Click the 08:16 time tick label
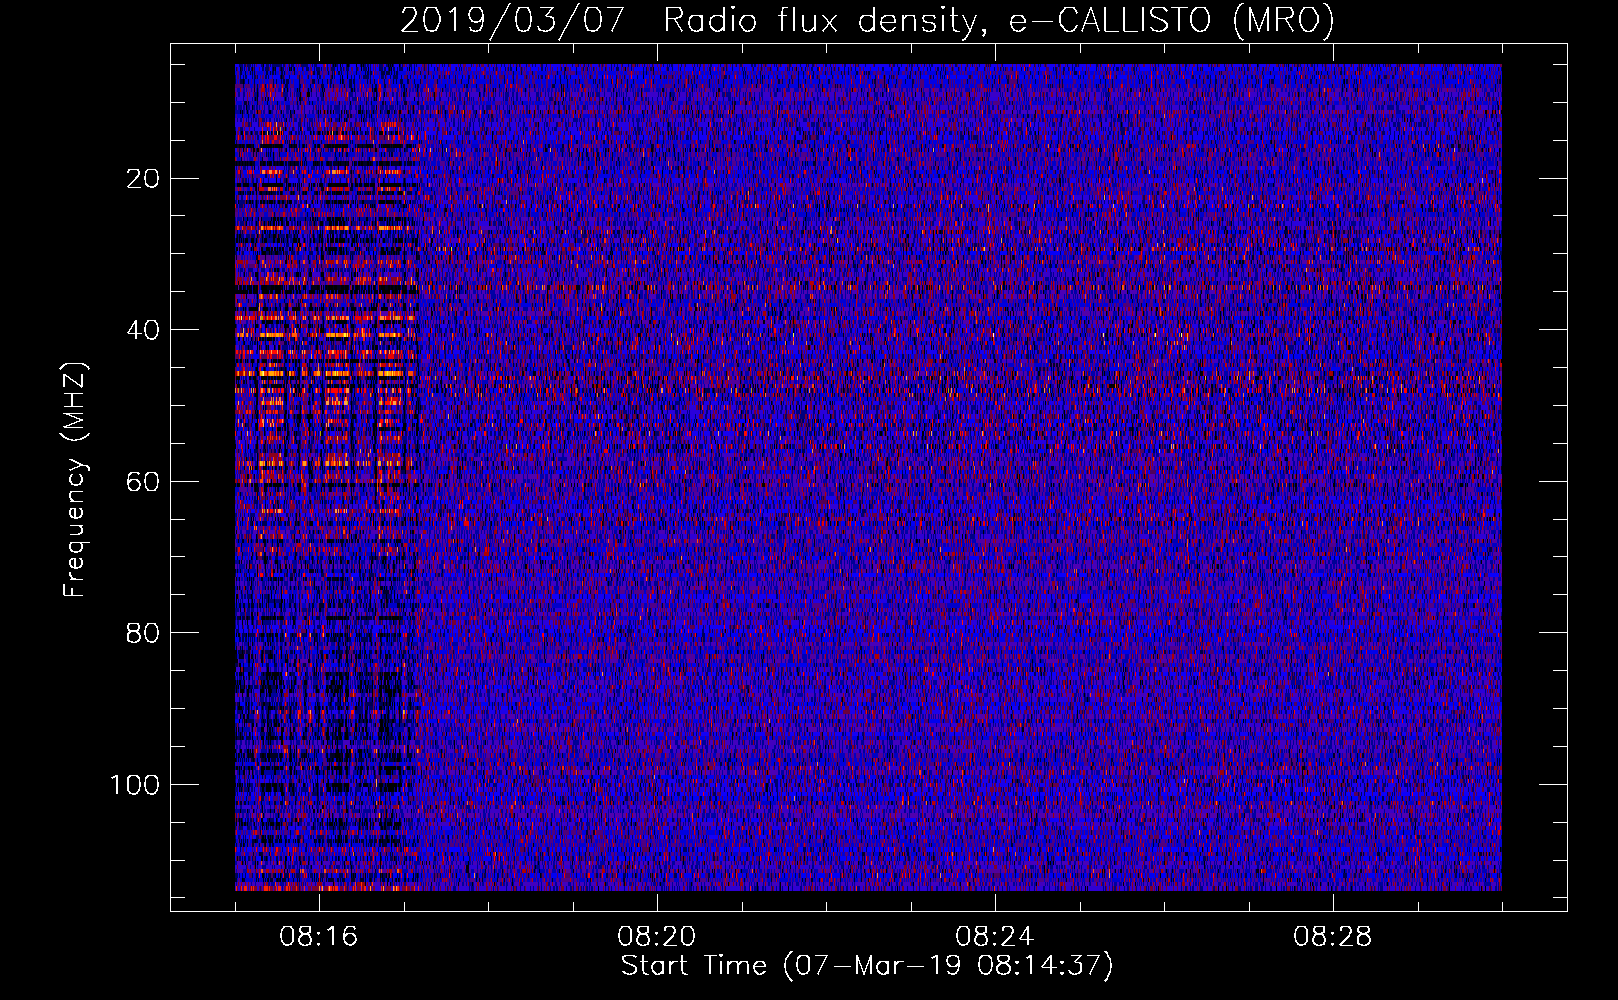 click(319, 937)
